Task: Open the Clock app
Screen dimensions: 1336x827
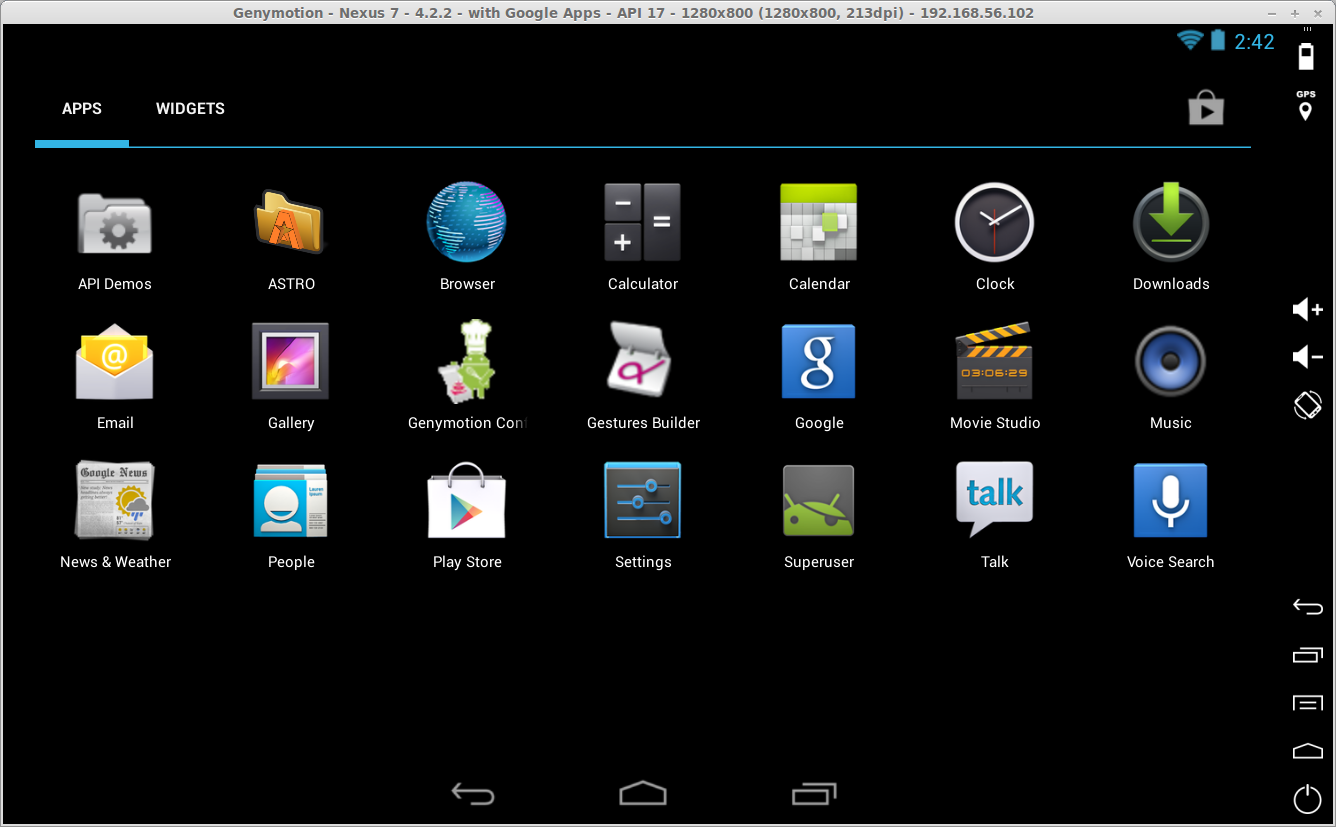Action: [x=995, y=222]
